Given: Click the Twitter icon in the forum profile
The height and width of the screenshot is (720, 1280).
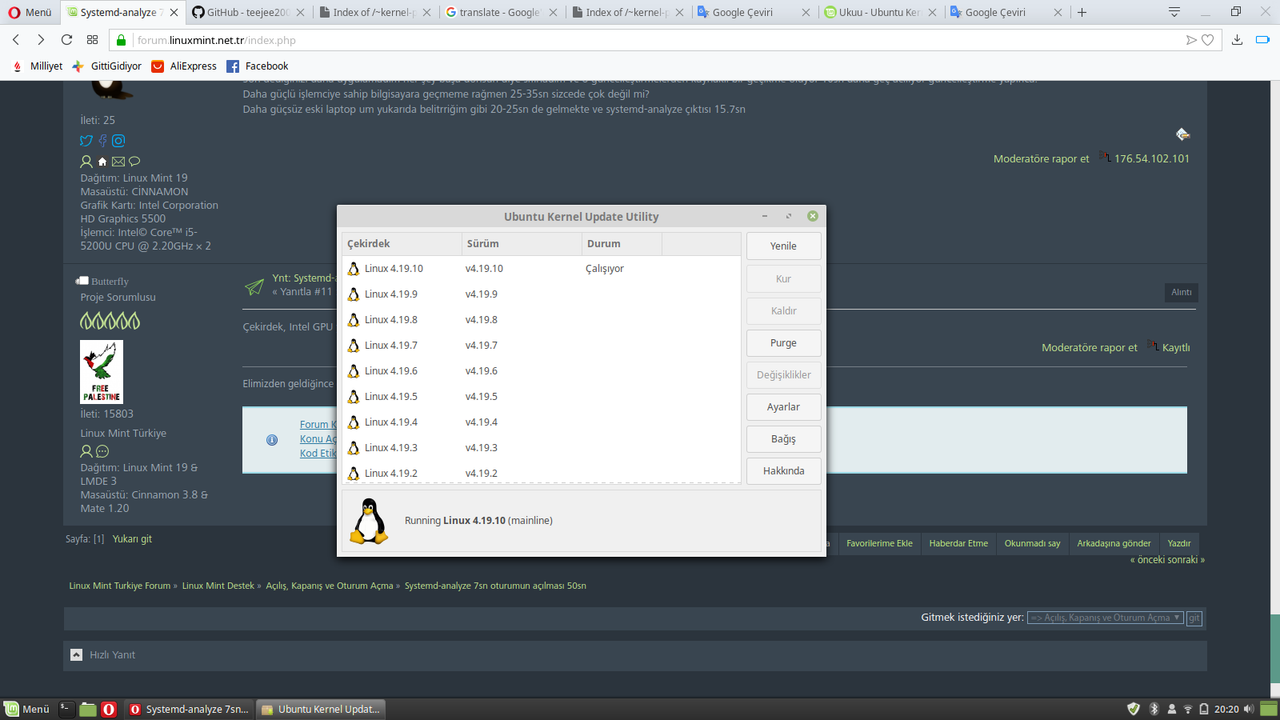Looking at the screenshot, I should point(86,141).
